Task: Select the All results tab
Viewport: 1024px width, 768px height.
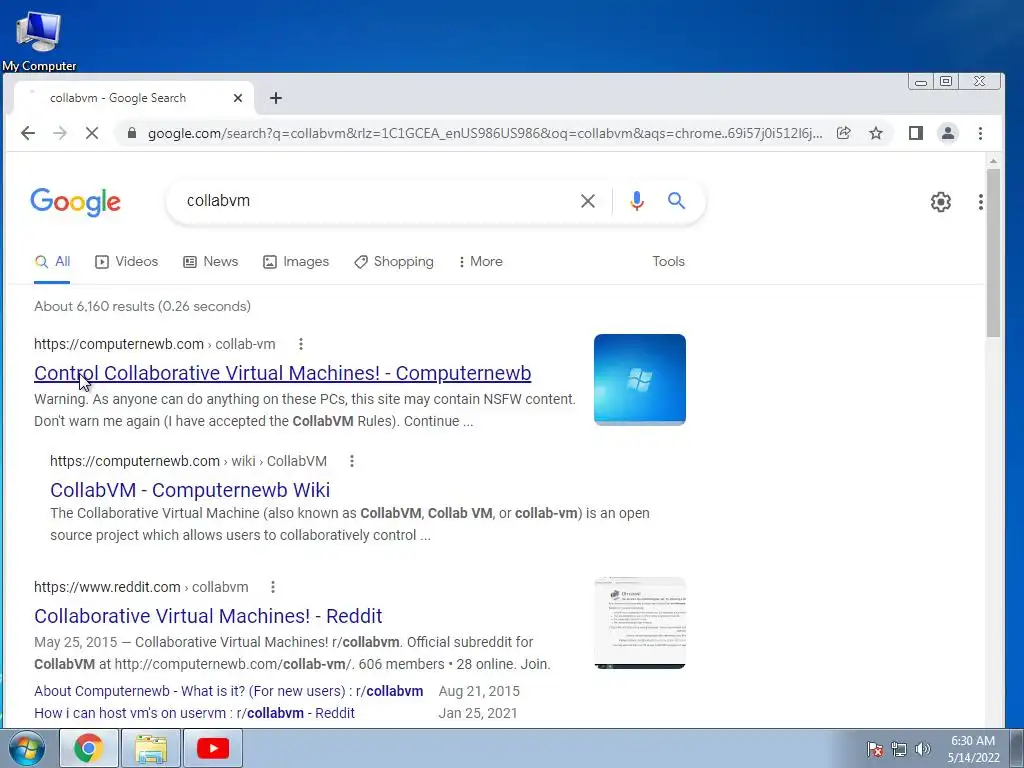Action: 52,262
